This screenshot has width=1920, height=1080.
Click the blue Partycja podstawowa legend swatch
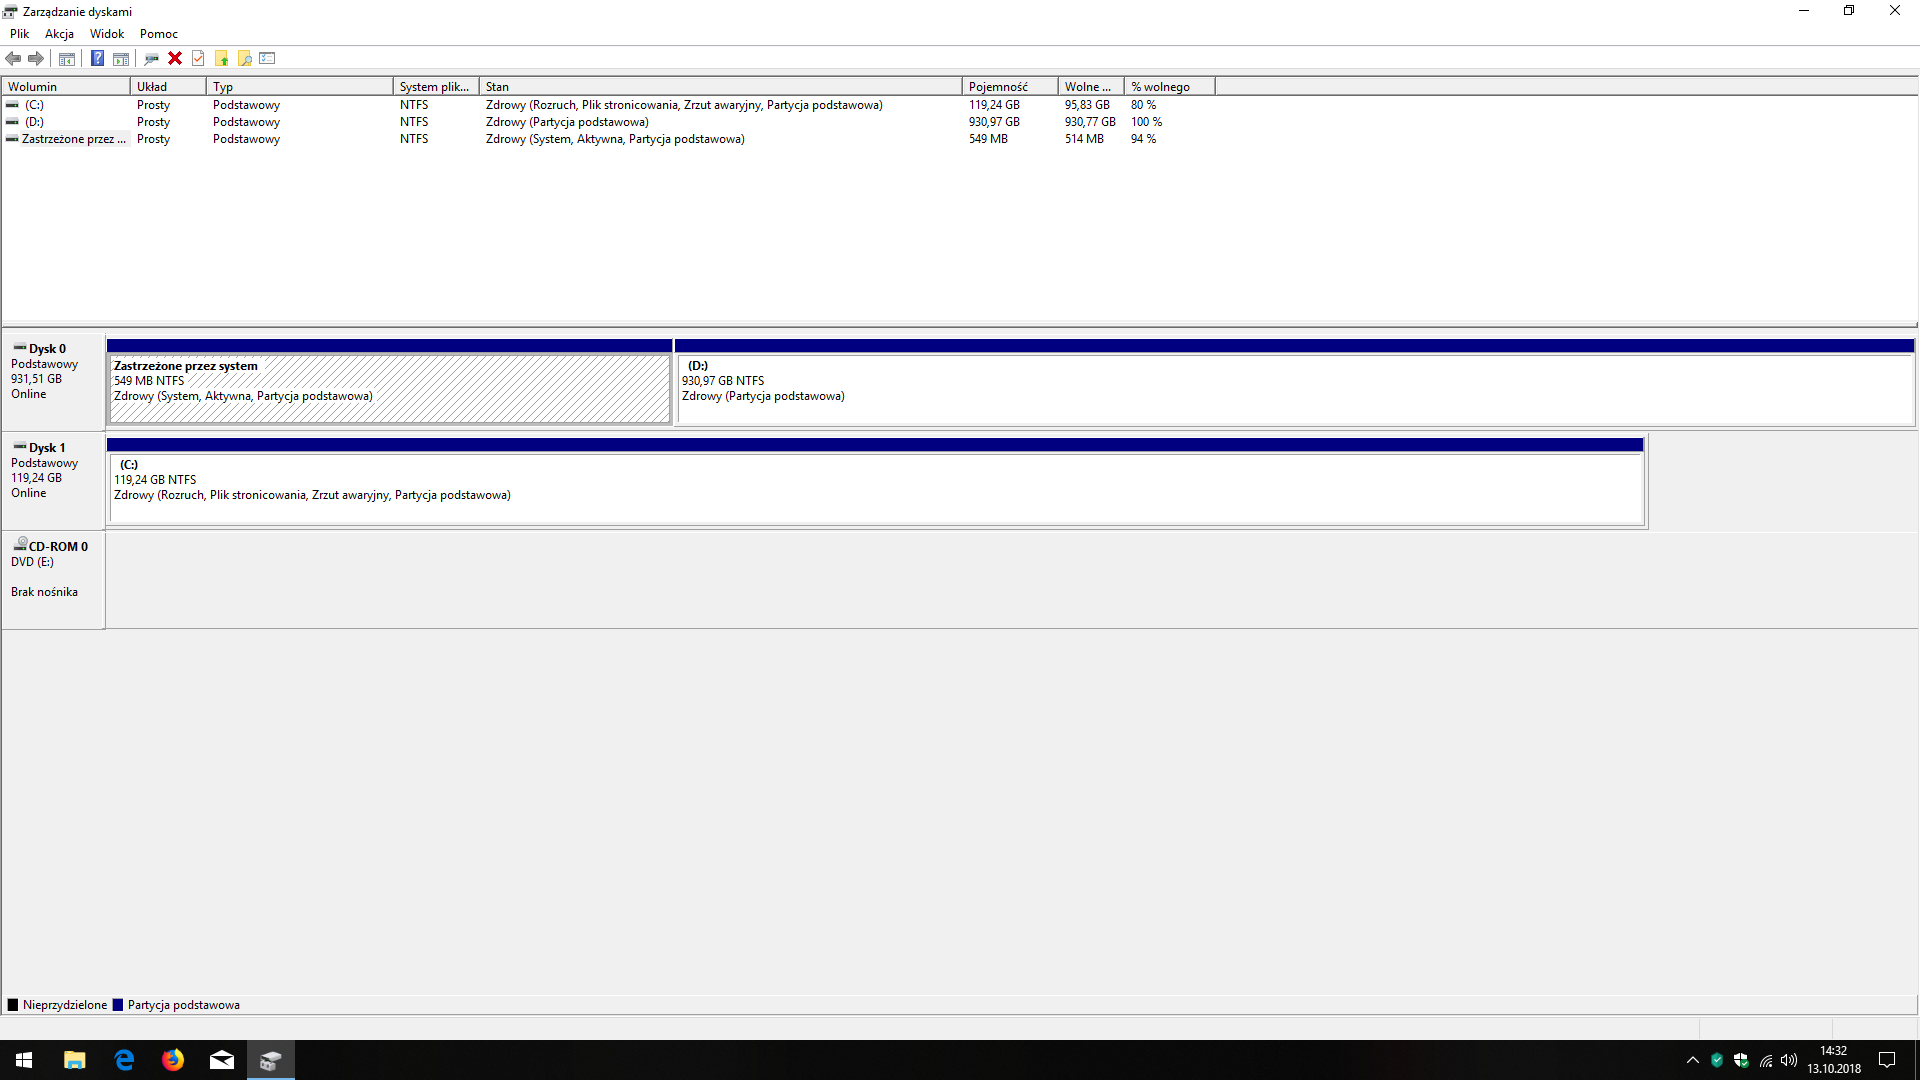118,1005
